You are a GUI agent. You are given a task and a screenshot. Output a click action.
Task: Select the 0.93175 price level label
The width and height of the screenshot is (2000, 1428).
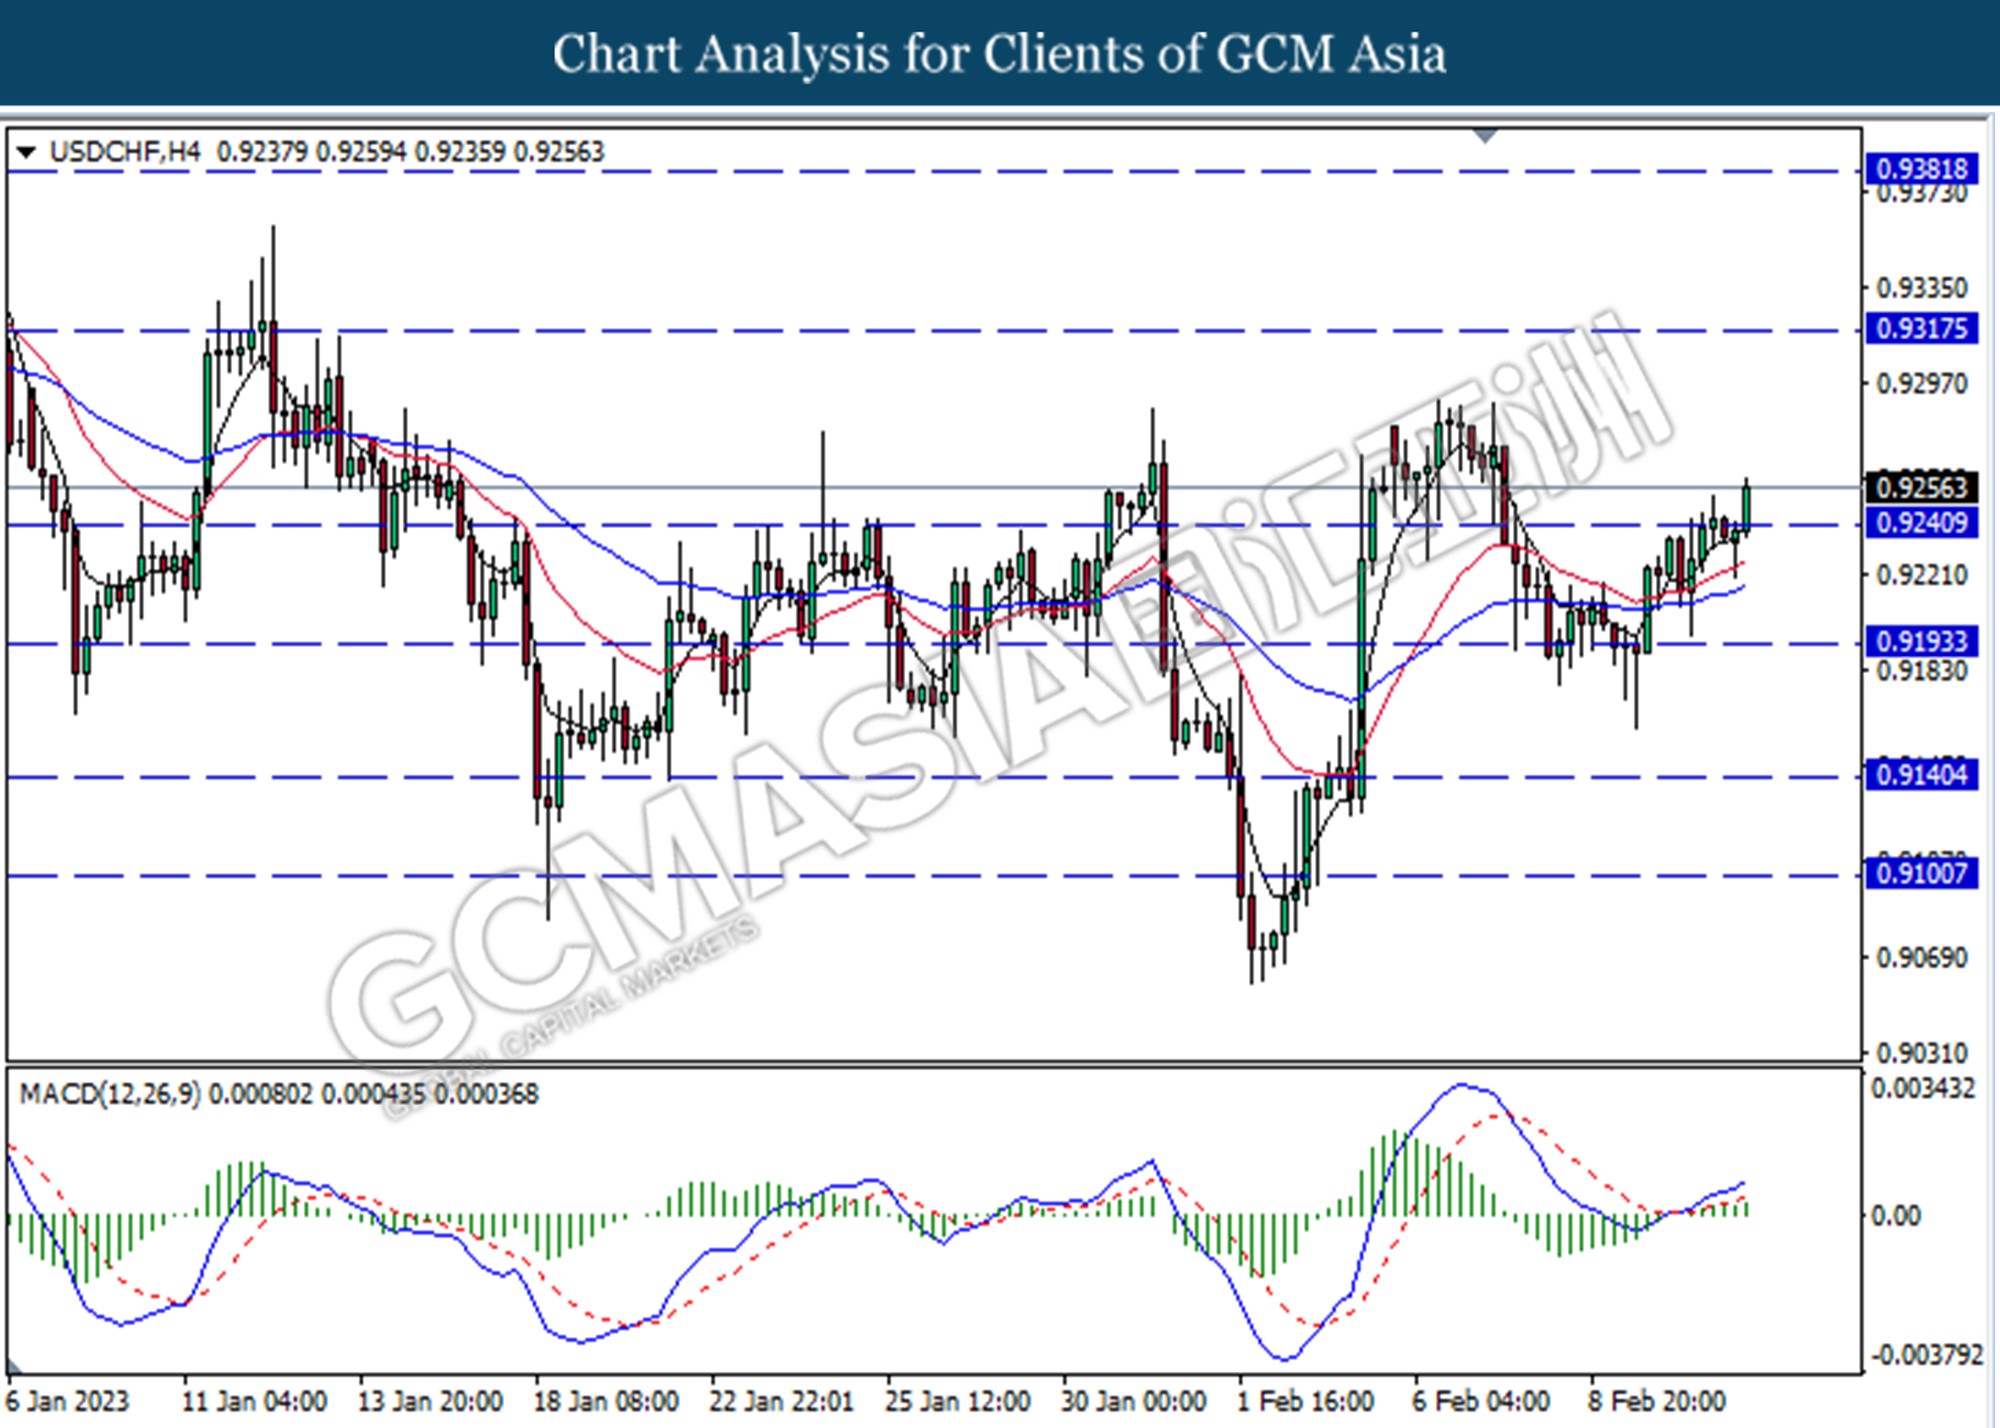pos(1921,329)
